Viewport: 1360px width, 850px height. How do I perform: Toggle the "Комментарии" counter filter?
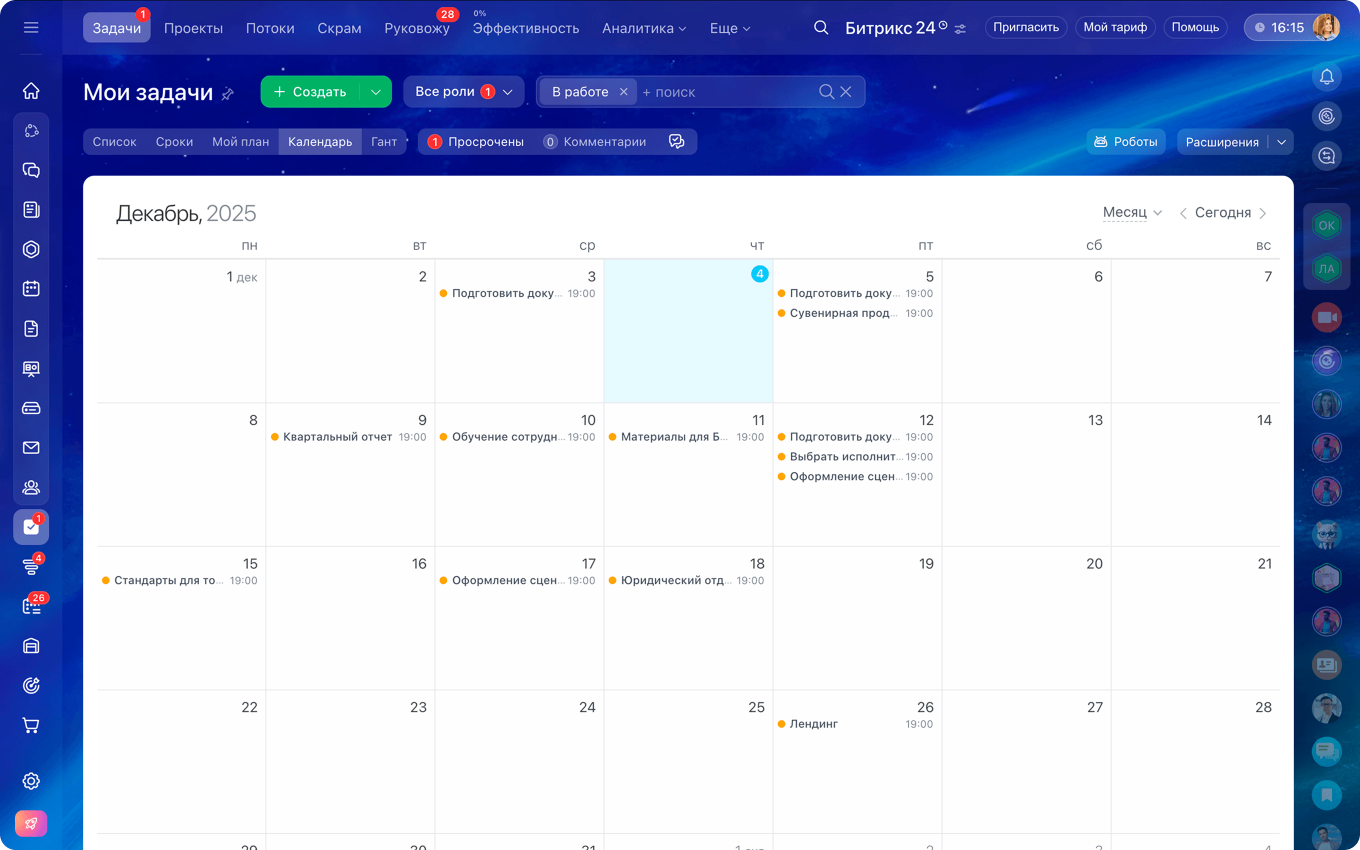(594, 142)
